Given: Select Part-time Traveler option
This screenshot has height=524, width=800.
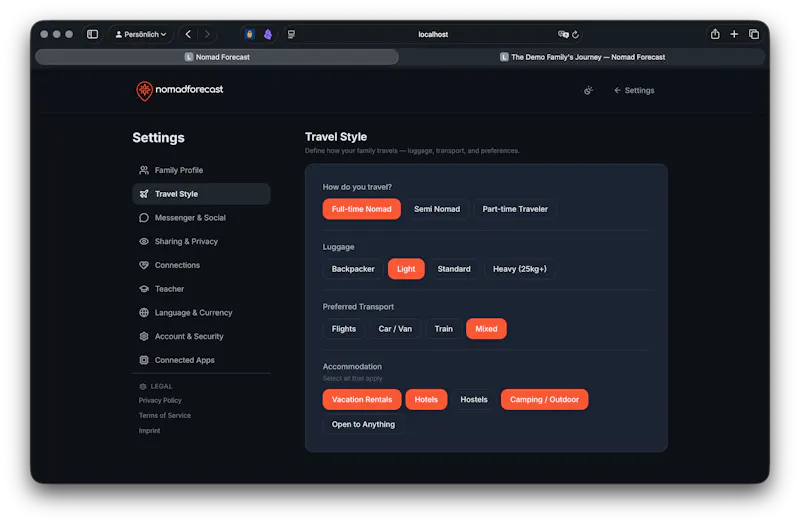Looking at the screenshot, I should tap(515, 209).
